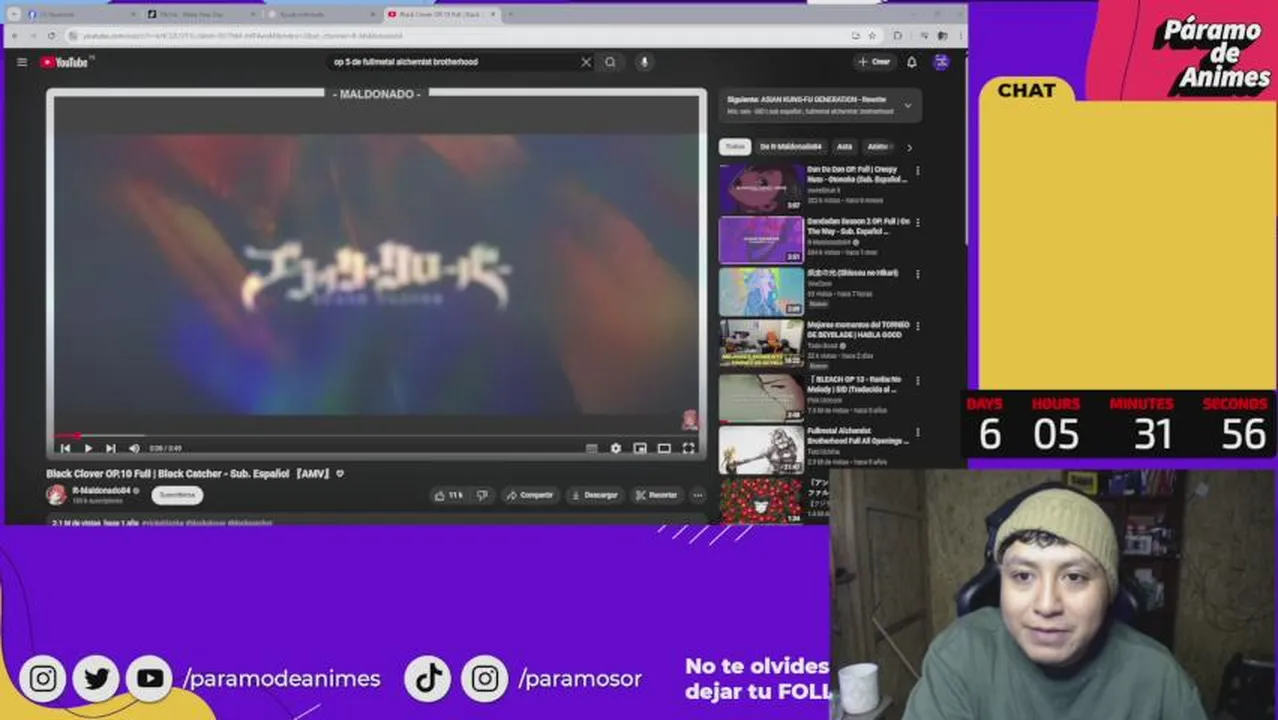Skip to the next video
1278x720 pixels.
[111, 448]
